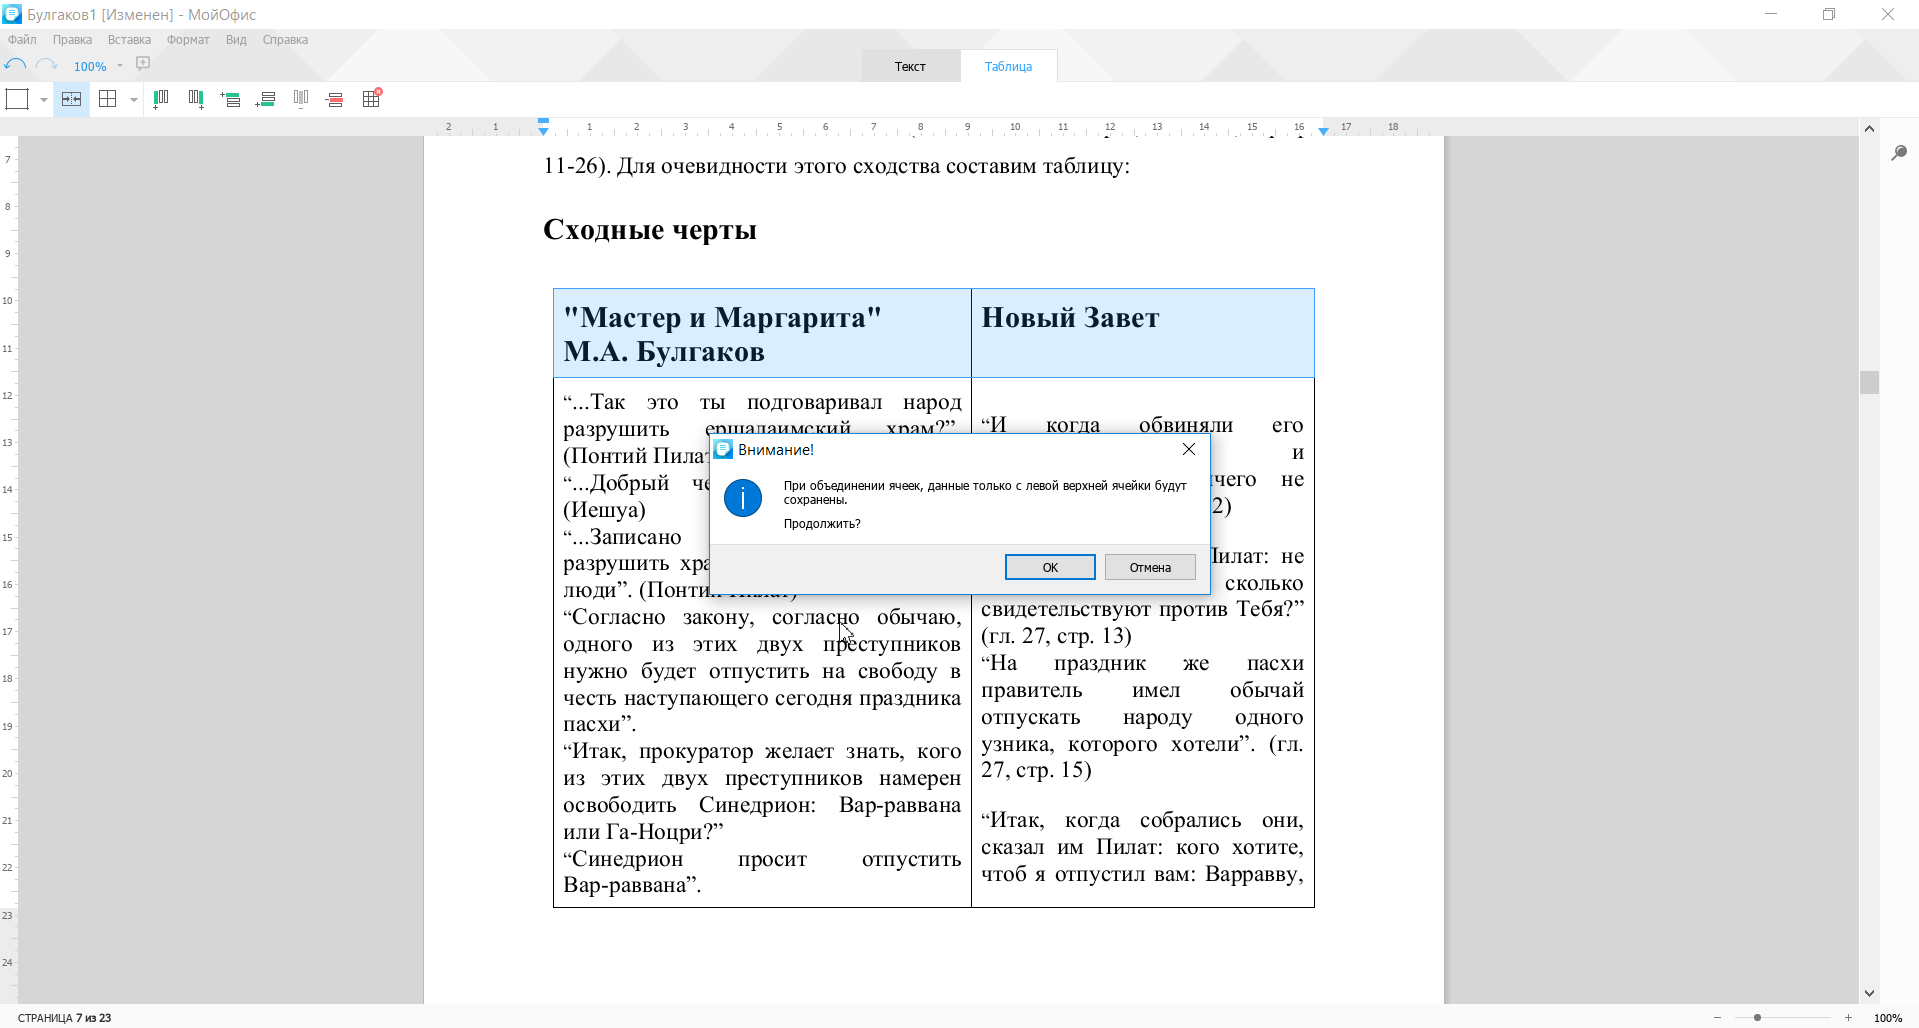Click the vertical scrollbar thumb
This screenshot has height=1028, width=1919.
(x=1869, y=382)
